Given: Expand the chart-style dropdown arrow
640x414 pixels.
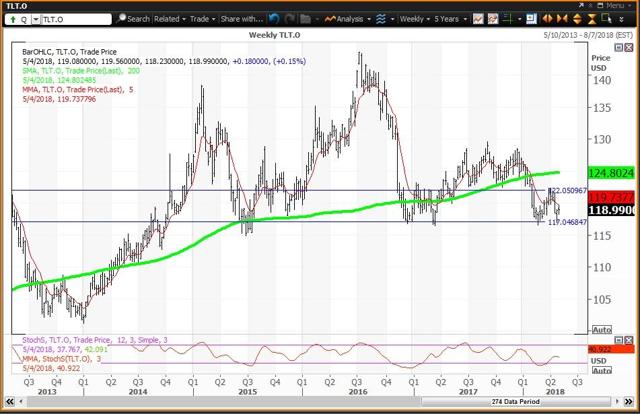Looking at the screenshot, I should coord(392,19).
